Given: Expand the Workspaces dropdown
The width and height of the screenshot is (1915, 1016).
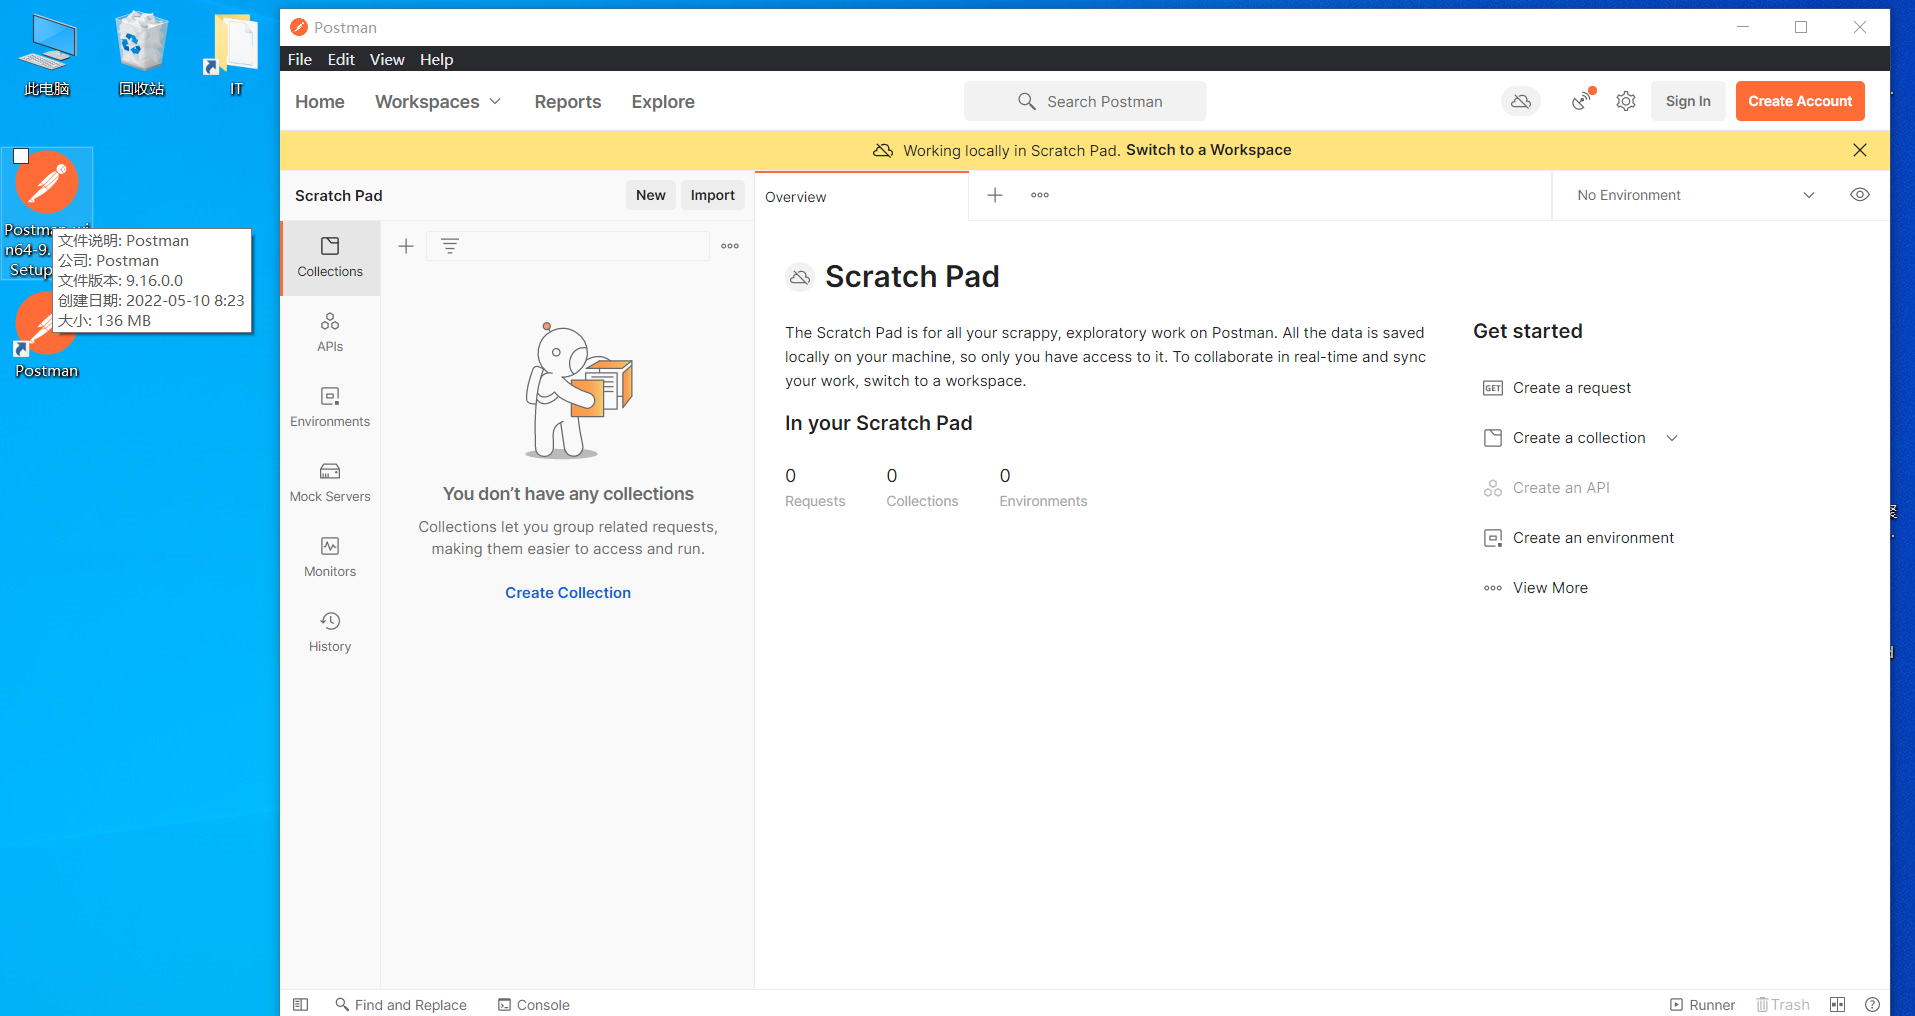Looking at the screenshot, I should [x=438, y=102].
